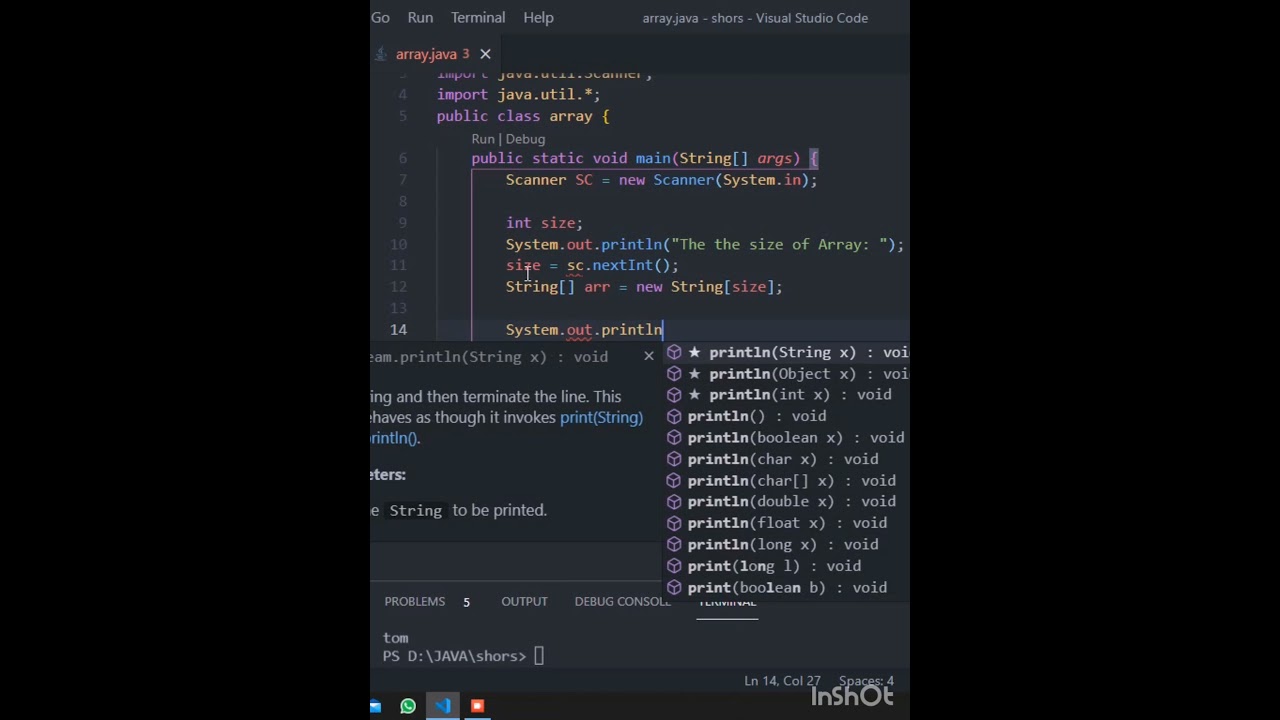Choose println(Object x) suggestion
This screenshot has width=1280, height=720.
pos(787,373)
